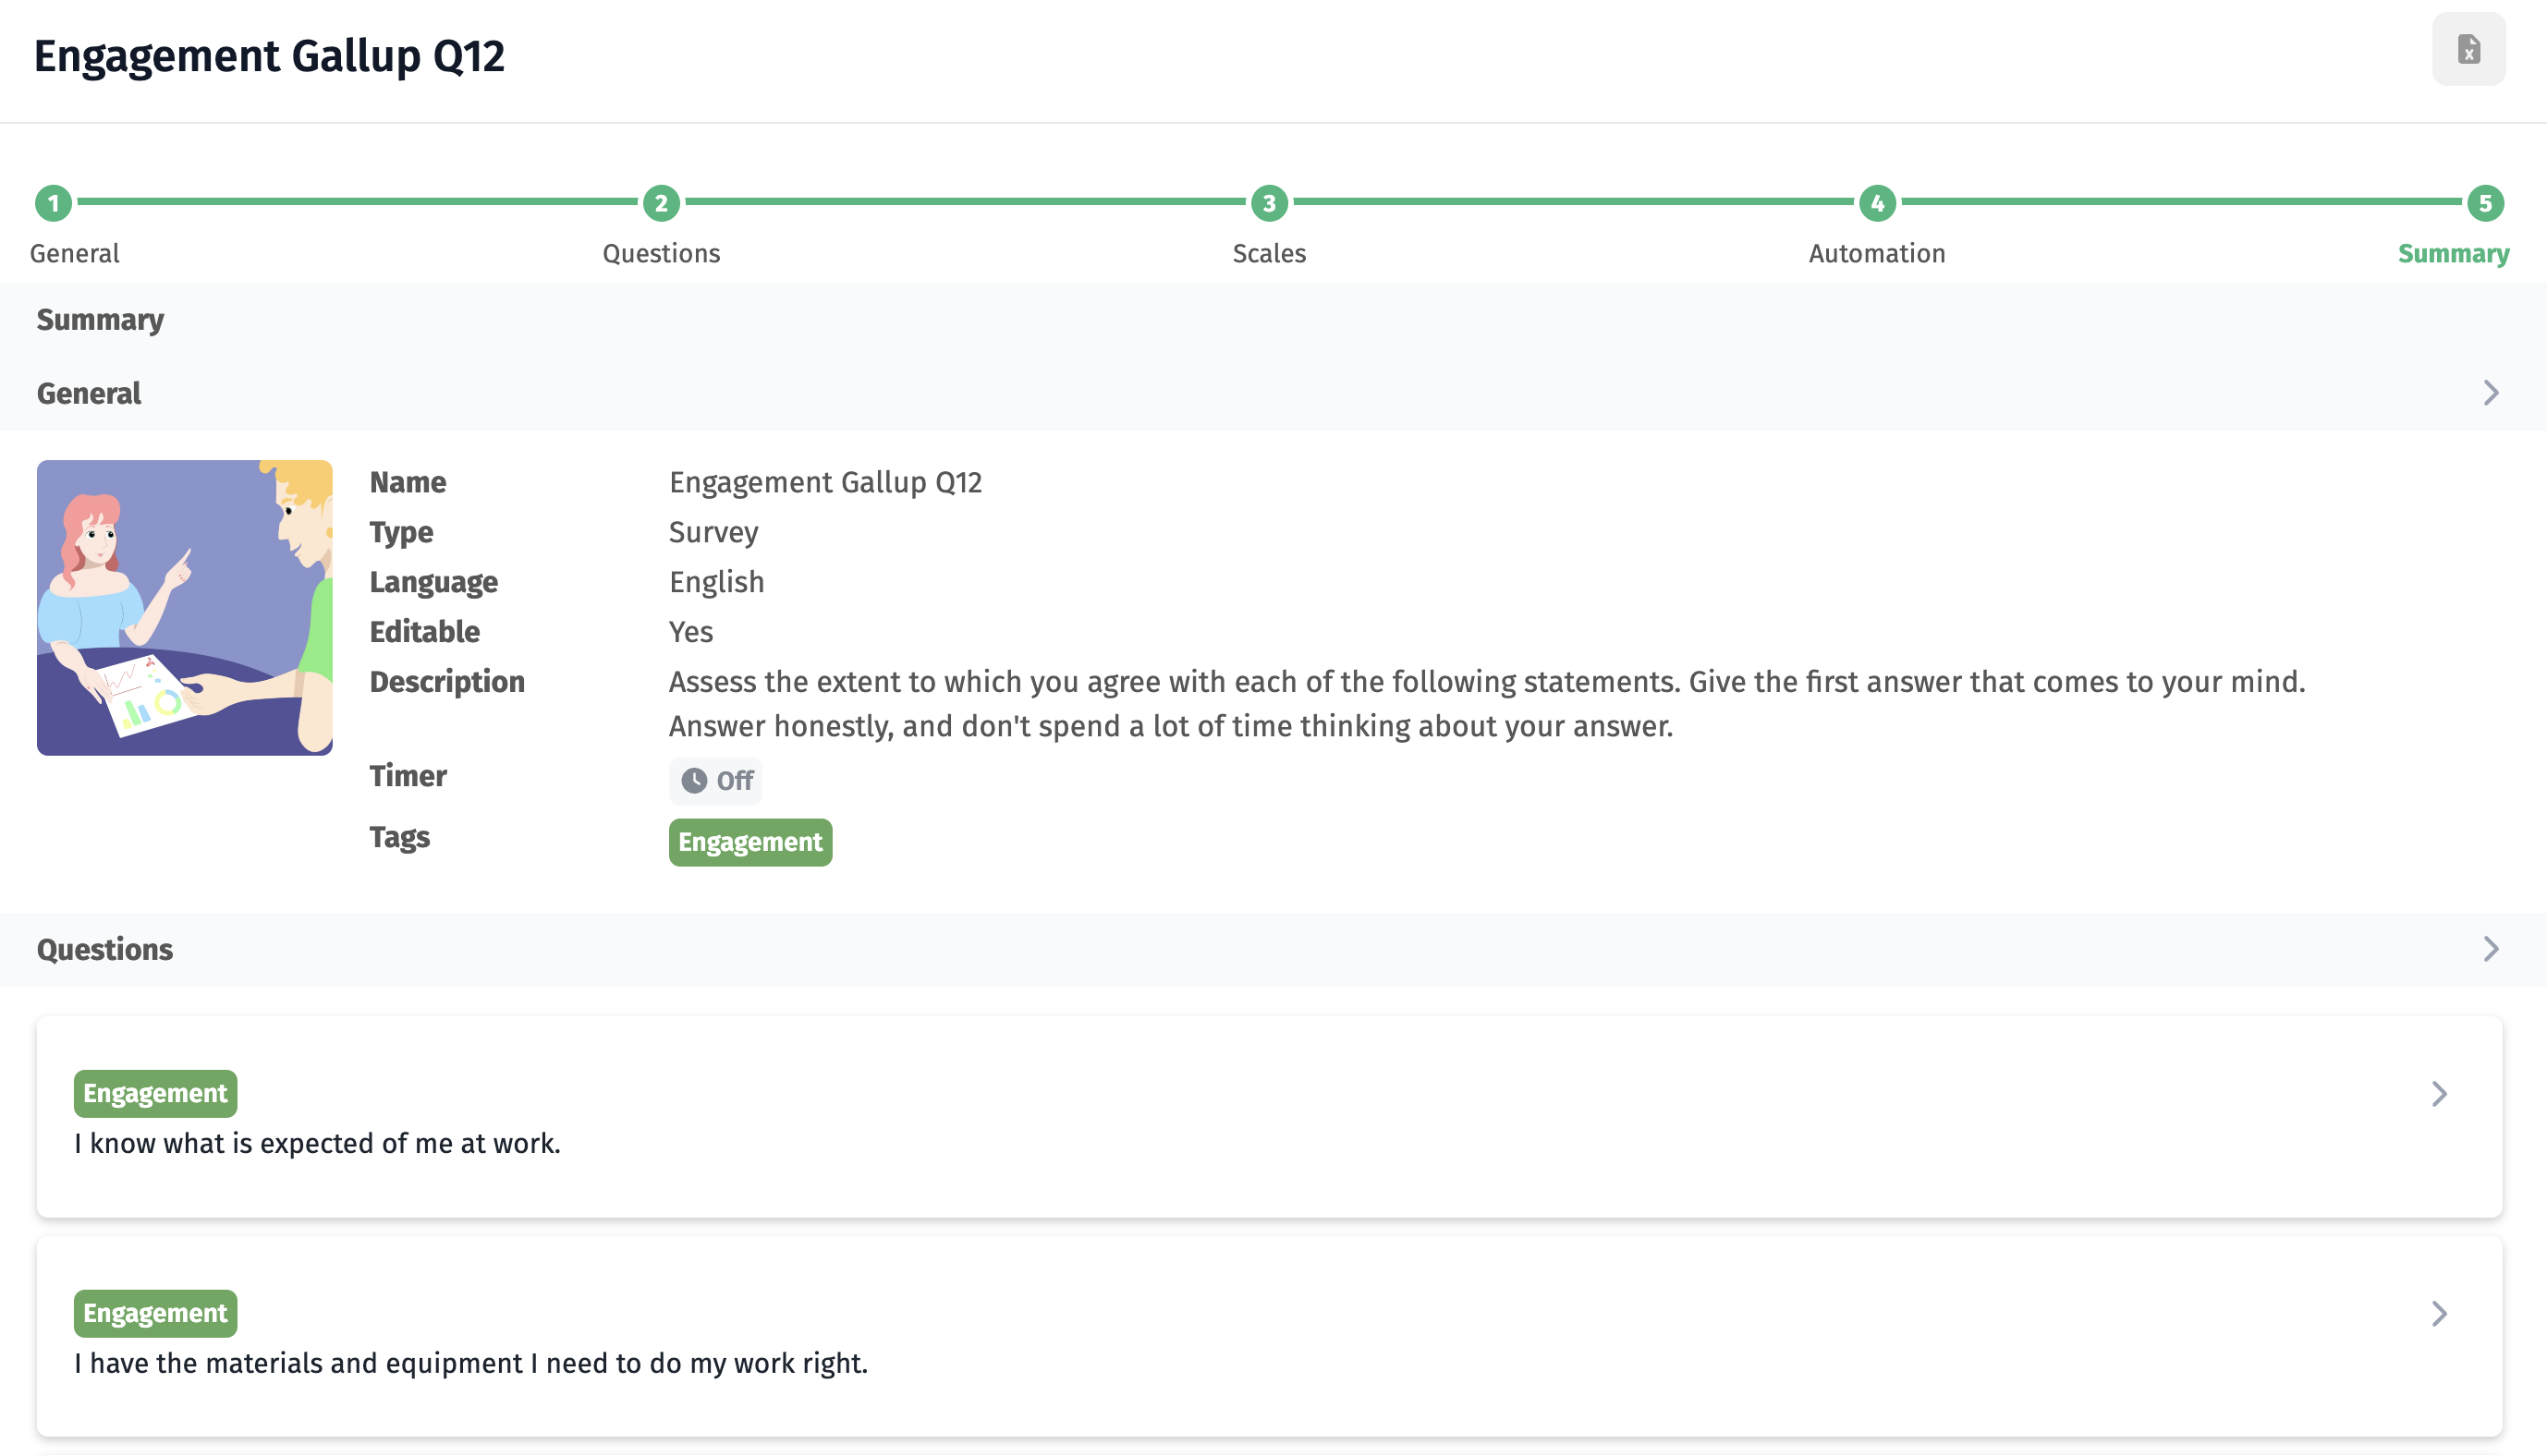Select 'I have the materials and equipment' question text

(x=471, y=1363)
